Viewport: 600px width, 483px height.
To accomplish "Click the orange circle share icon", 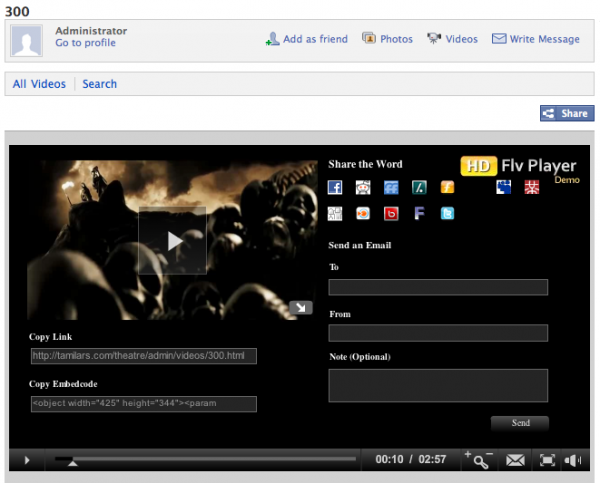I will point(363,214).
